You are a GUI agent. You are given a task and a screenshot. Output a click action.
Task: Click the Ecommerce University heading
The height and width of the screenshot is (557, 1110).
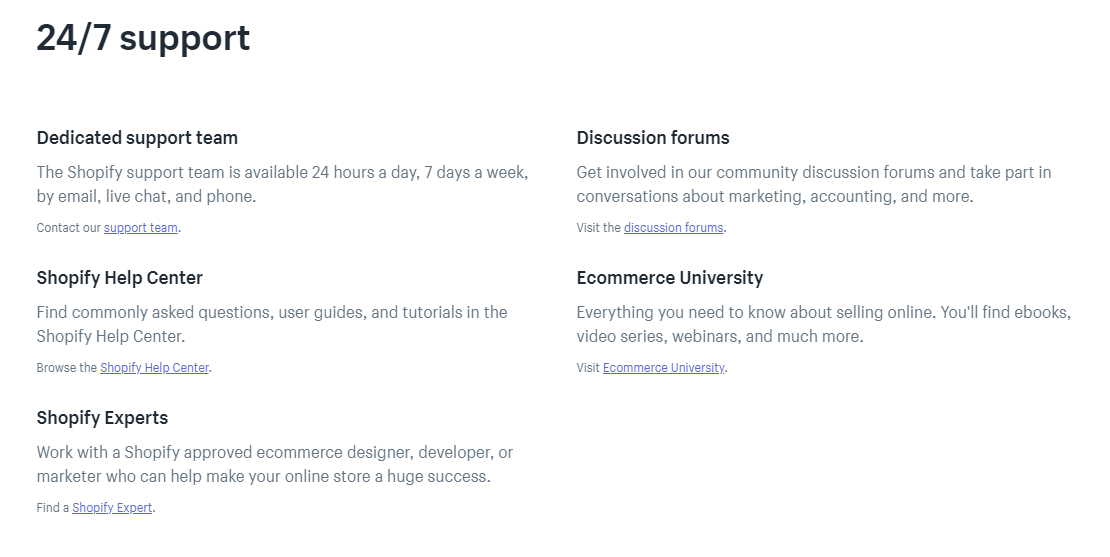pos(670,278)
